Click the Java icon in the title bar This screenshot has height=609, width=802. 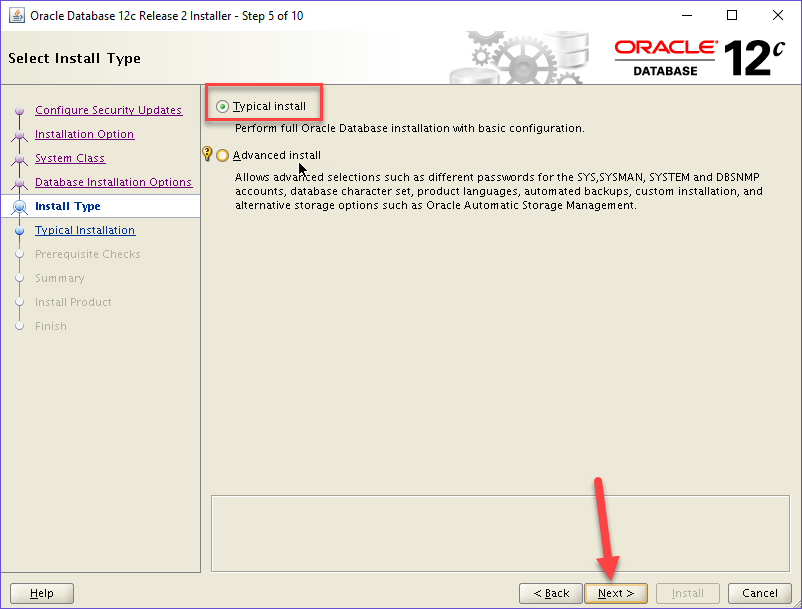coord(17,15)
